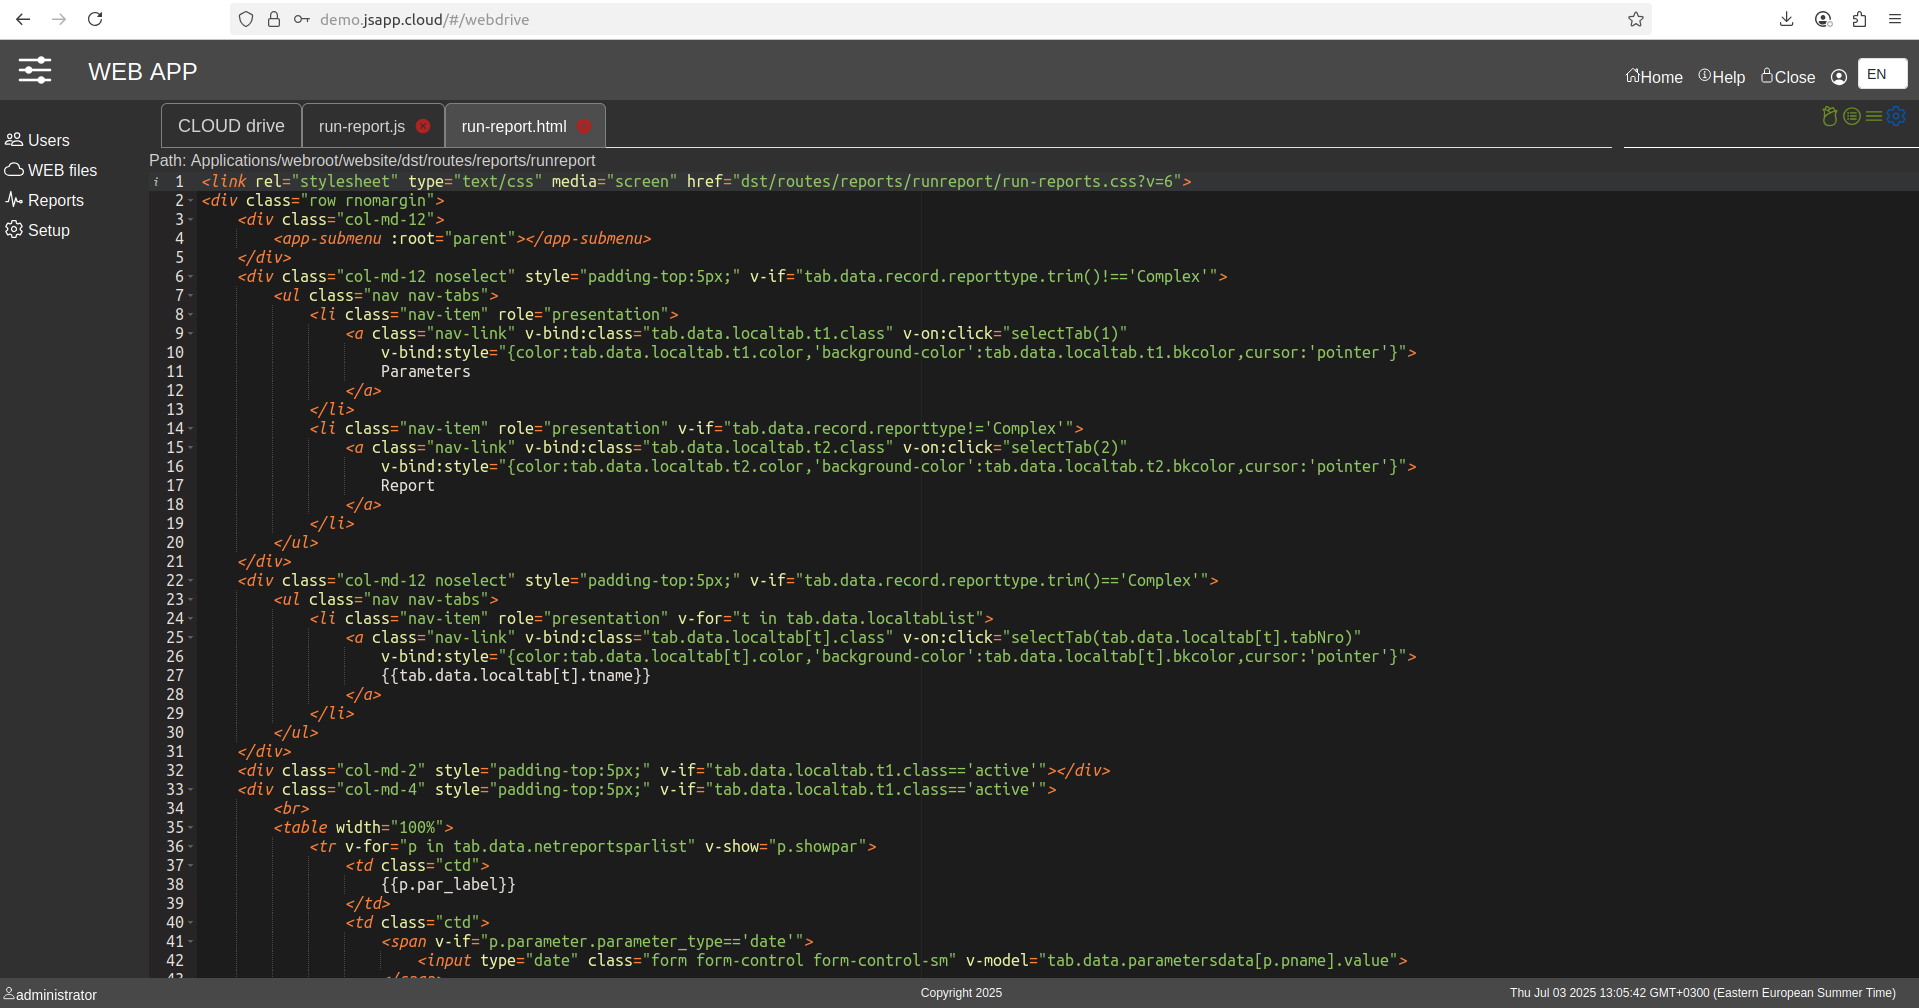Viewport: 1919px width, 1008px height.
Task: Fold the table block at line 35
Action: pos(191,828)
